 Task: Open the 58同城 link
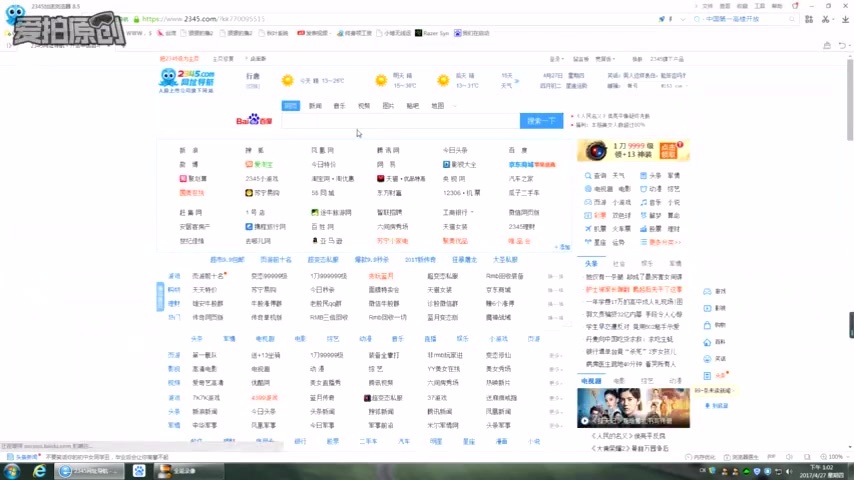(323, 193)
